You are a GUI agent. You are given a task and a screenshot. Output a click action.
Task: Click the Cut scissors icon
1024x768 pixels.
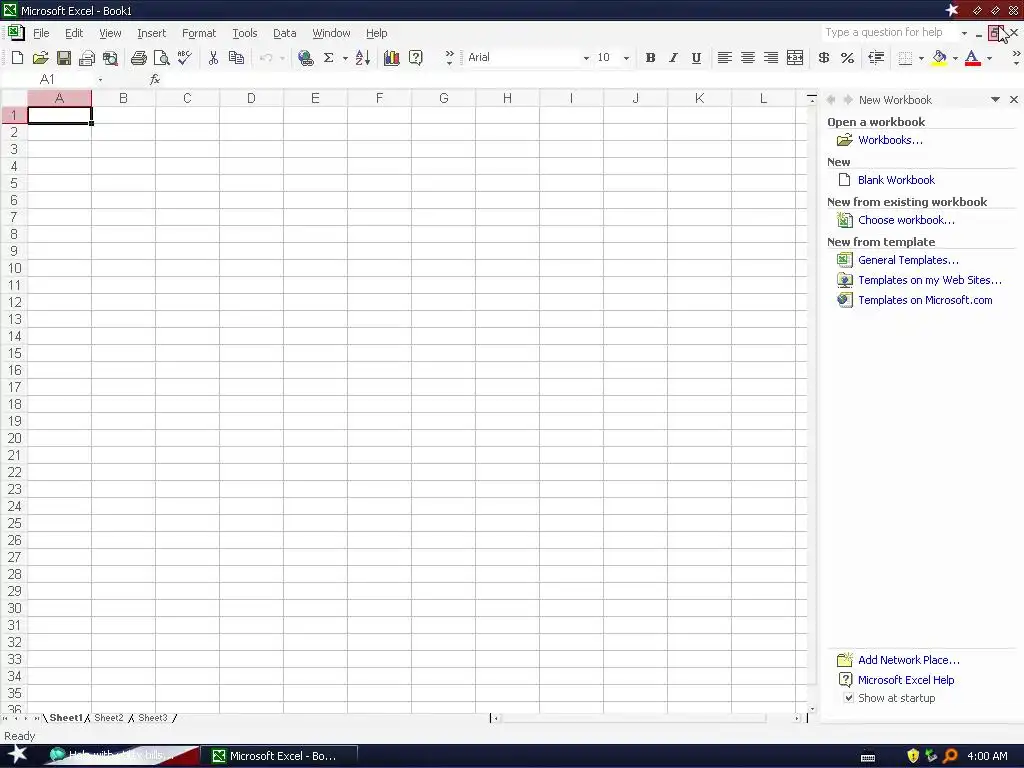[213, 58]
